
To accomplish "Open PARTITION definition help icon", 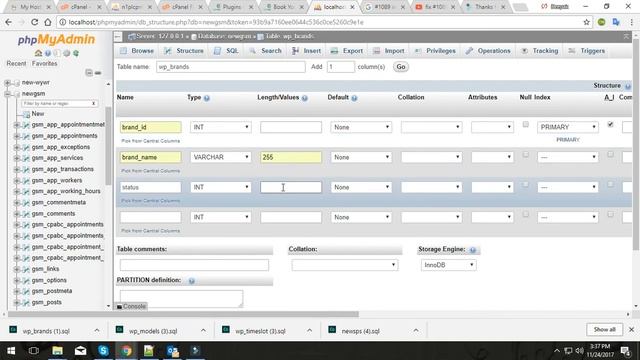I will tap(191, 281).
